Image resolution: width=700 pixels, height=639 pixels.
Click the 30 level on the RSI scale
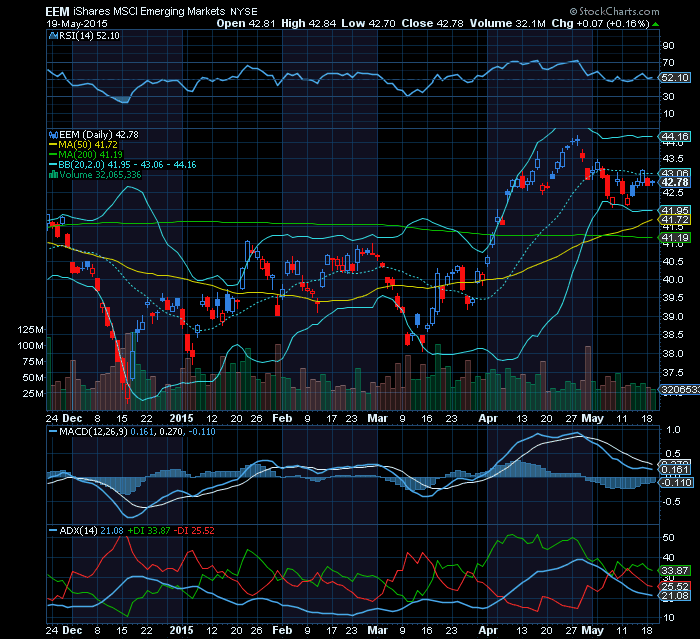(668, 96)
